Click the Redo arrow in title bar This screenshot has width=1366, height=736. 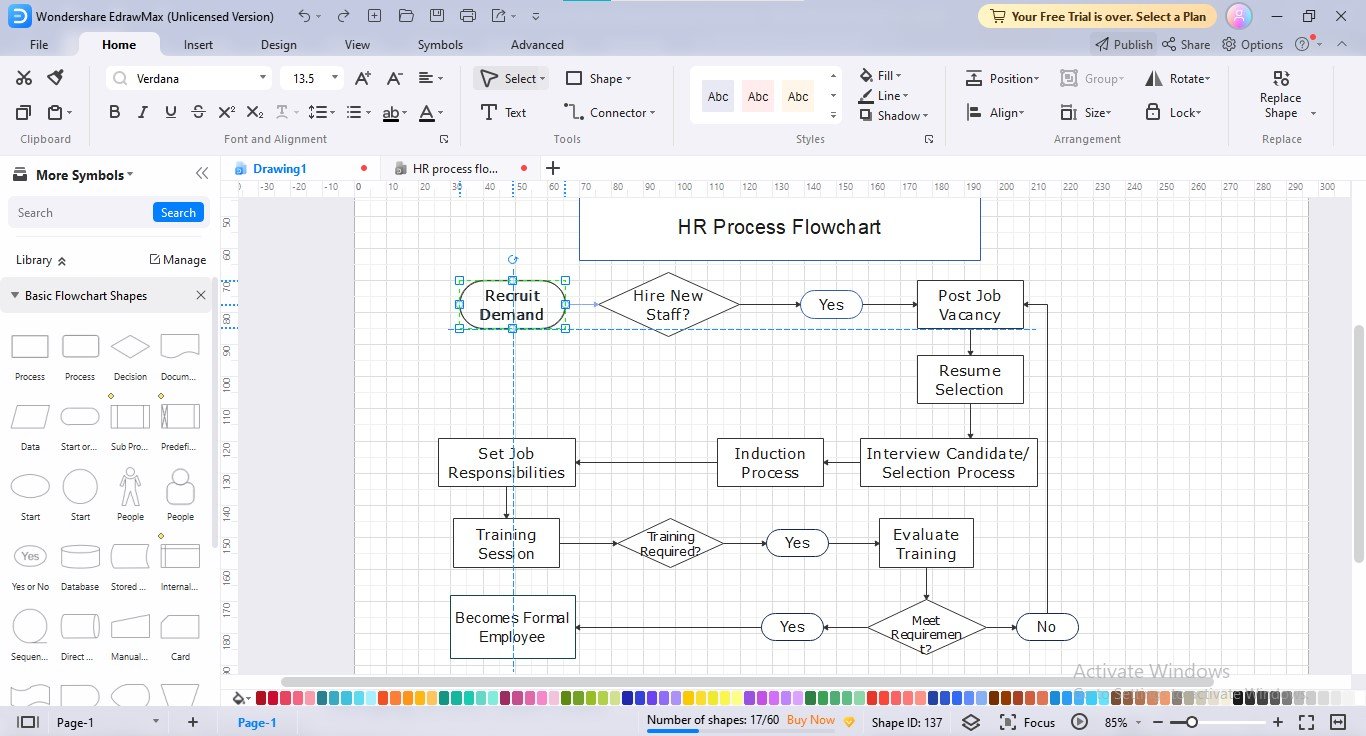[343, 16]
